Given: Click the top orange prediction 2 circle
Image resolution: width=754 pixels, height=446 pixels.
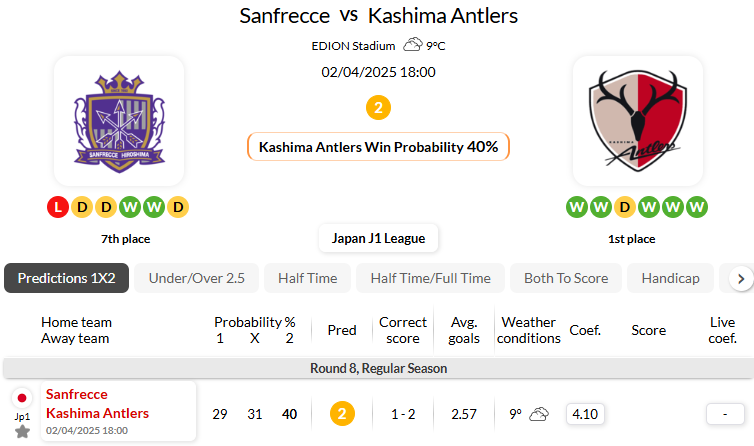Looking at the screenshot, I should click(378, 107).
